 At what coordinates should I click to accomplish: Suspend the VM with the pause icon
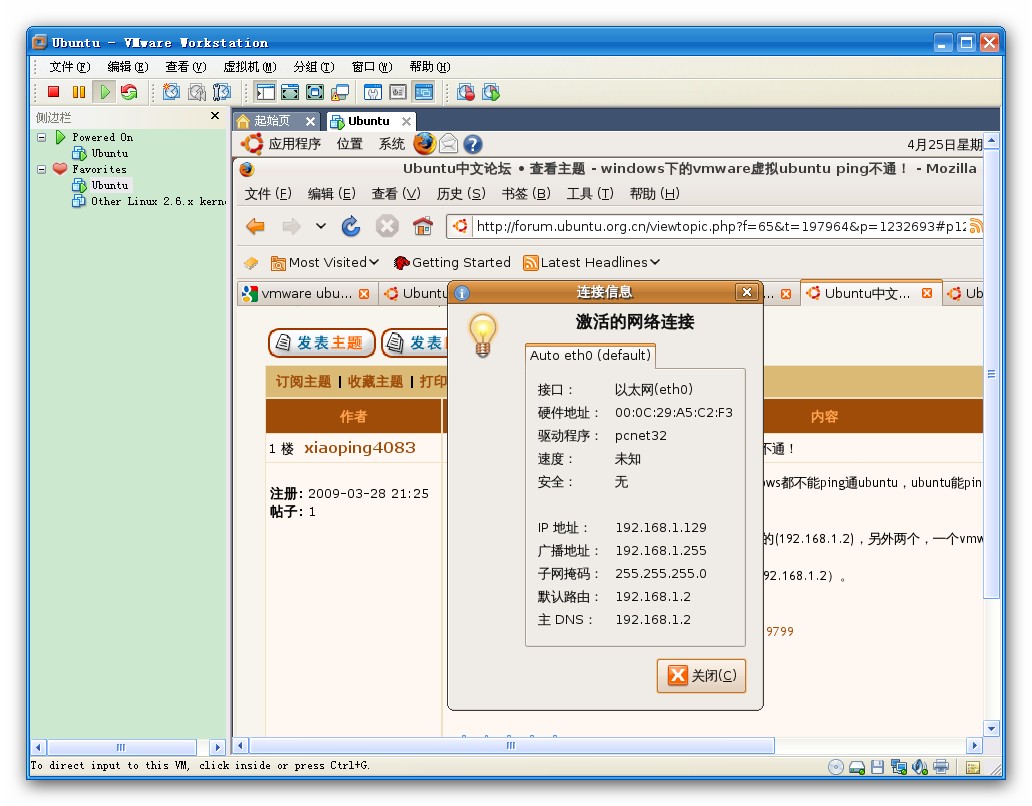[79, 92]
